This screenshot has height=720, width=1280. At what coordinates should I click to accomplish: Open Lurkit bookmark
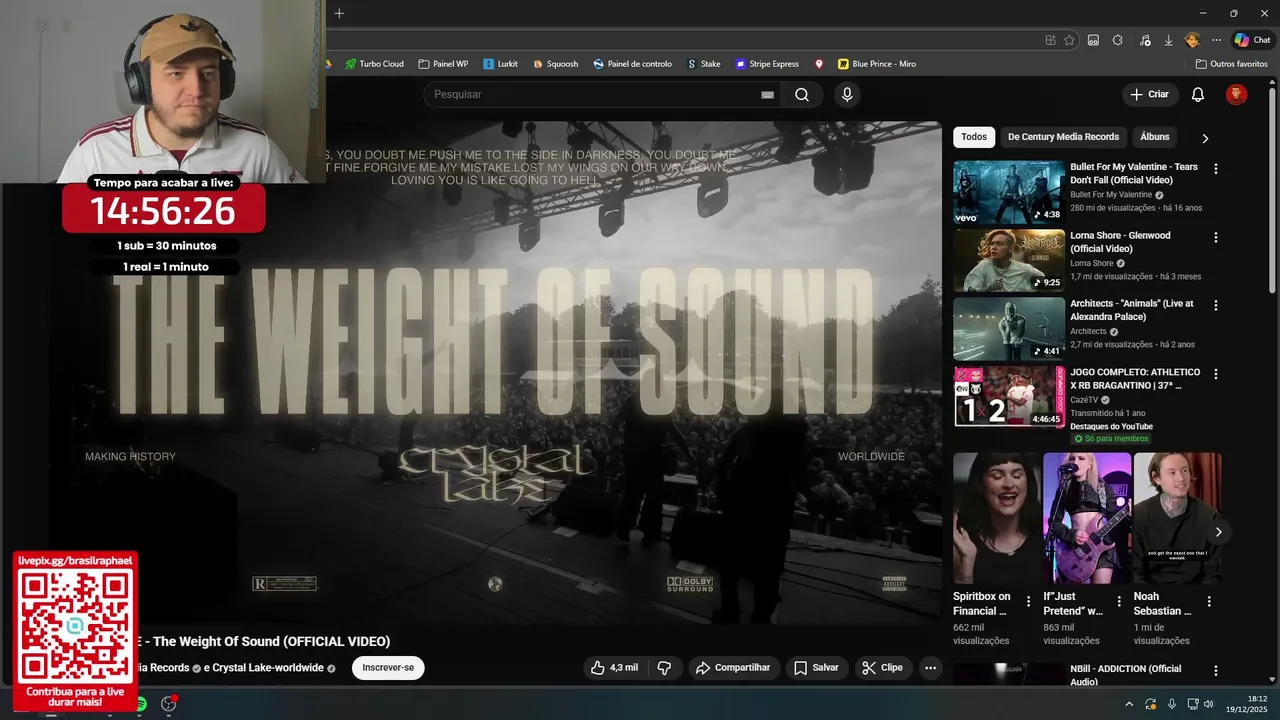pyautogui.click(x=500, y=64)
